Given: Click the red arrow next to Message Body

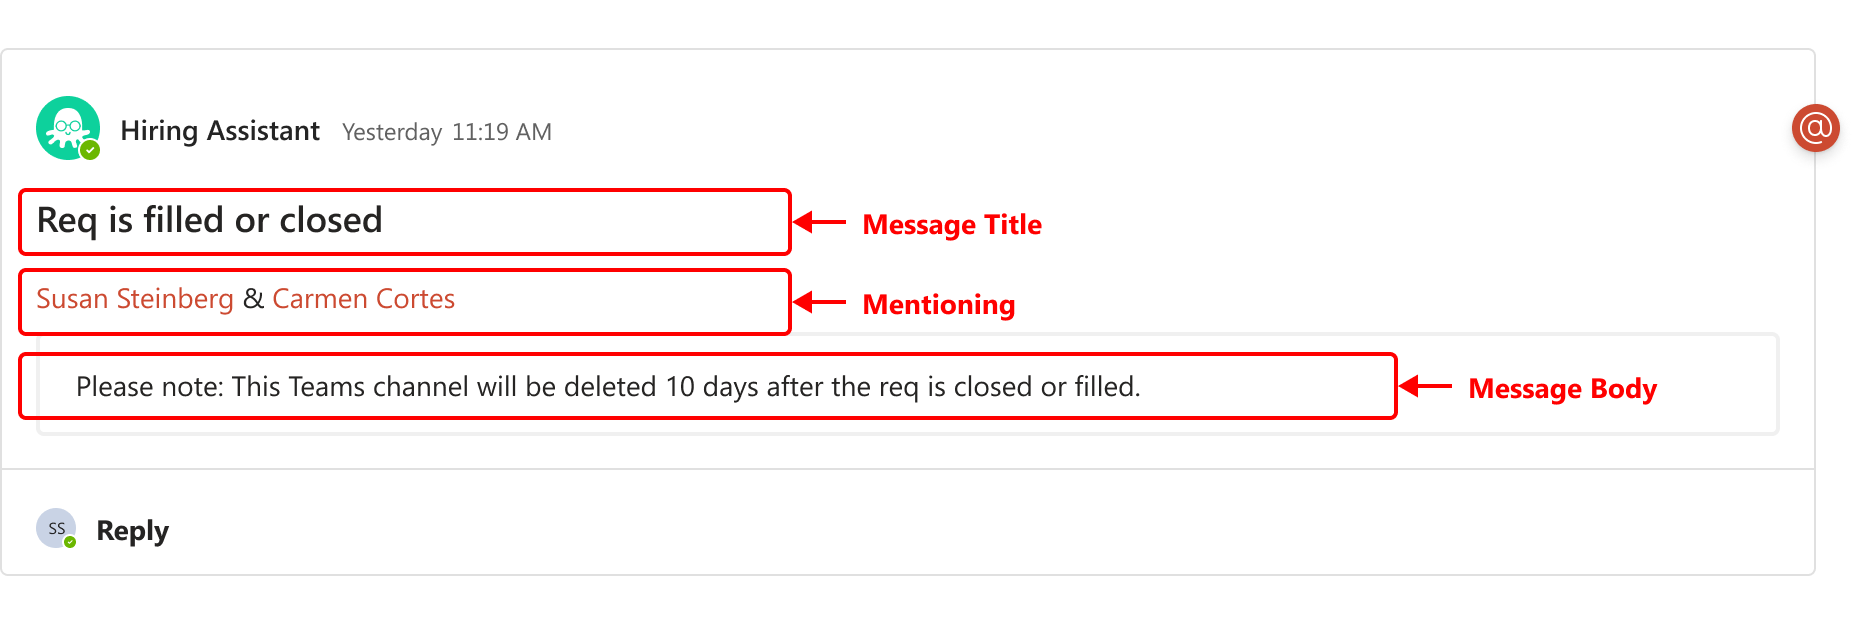Looking at the screenshot, I should click(1426, 386).
